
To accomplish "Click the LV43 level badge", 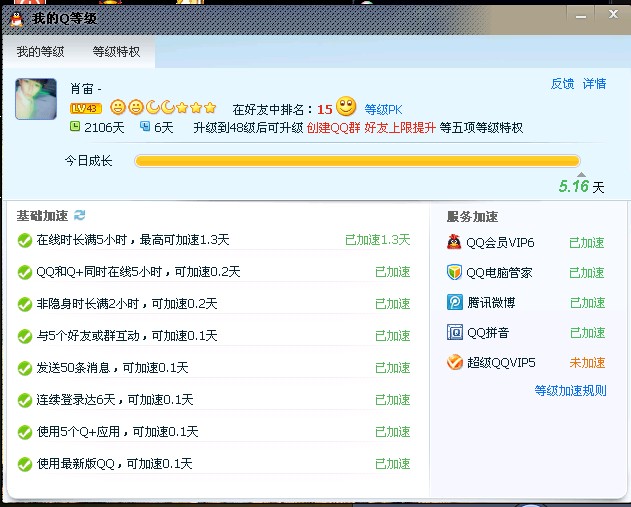I will pos(85,108).
